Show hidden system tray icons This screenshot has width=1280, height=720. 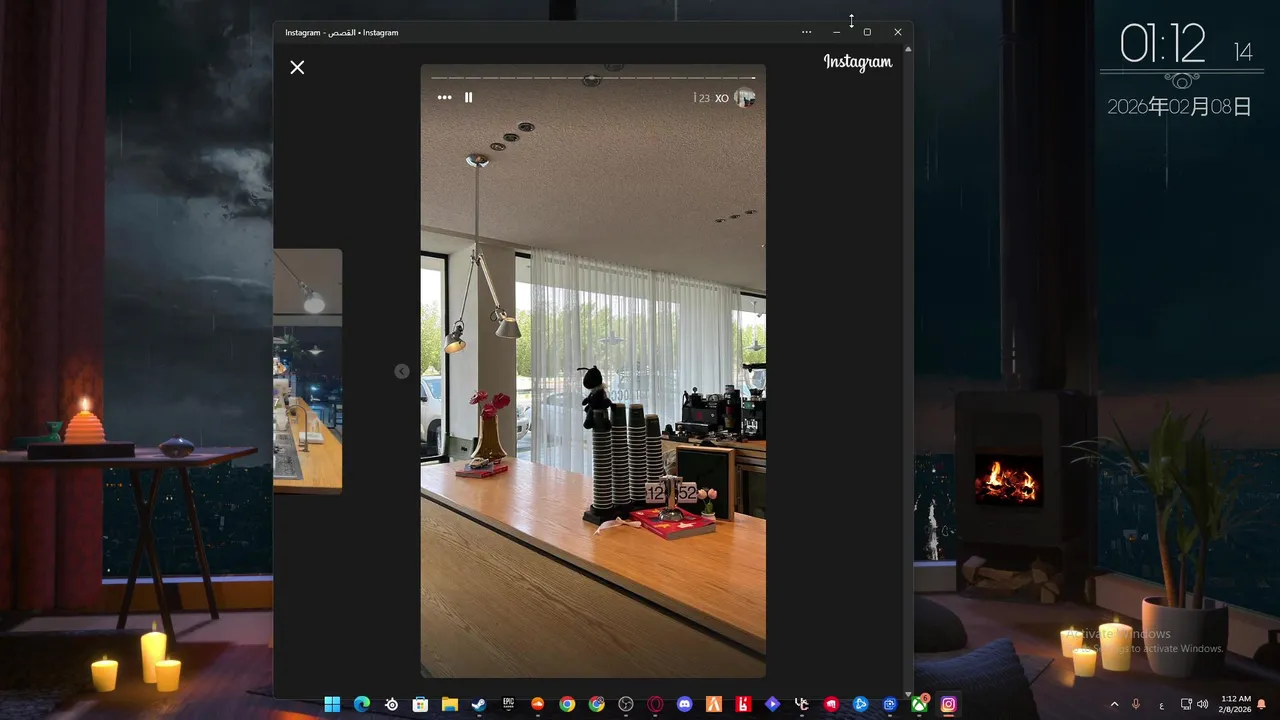(1115, 704)
